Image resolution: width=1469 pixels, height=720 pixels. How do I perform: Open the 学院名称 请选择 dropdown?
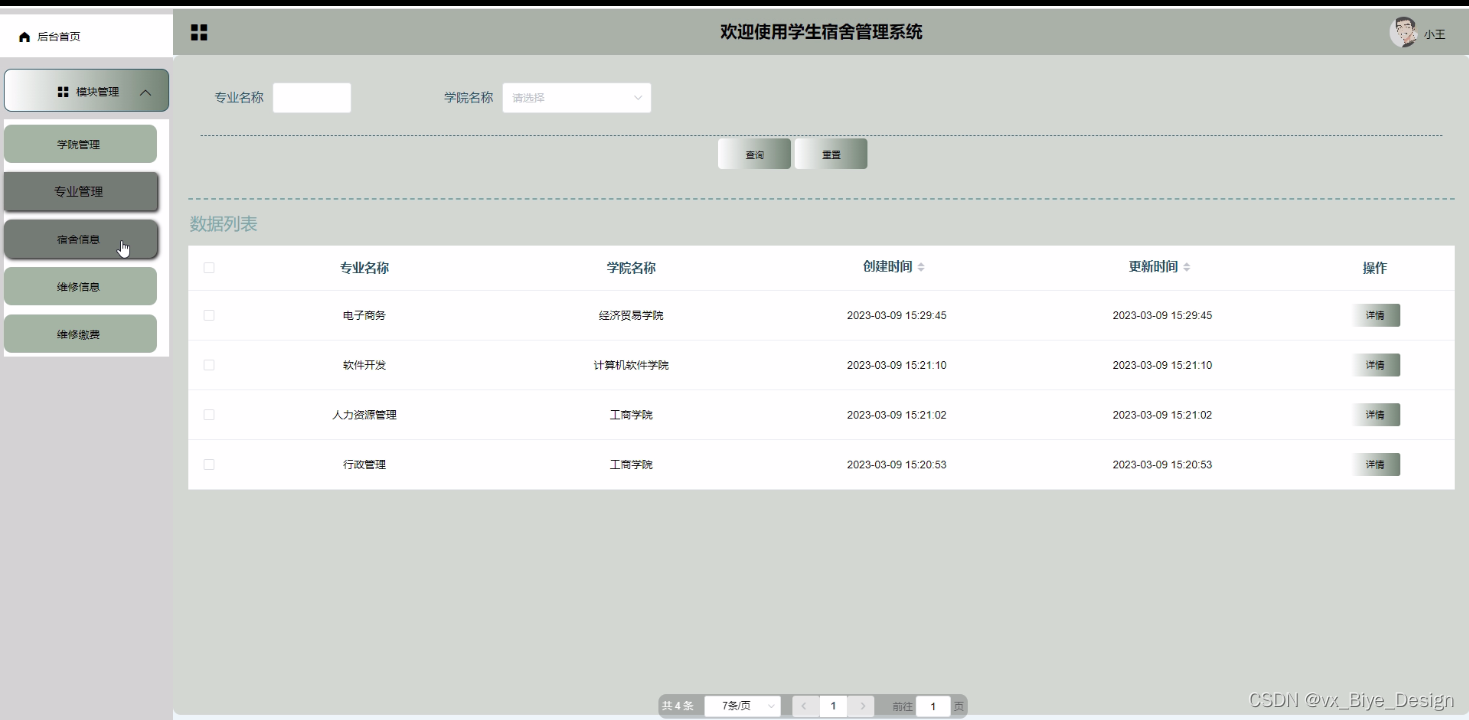(577, 98)
